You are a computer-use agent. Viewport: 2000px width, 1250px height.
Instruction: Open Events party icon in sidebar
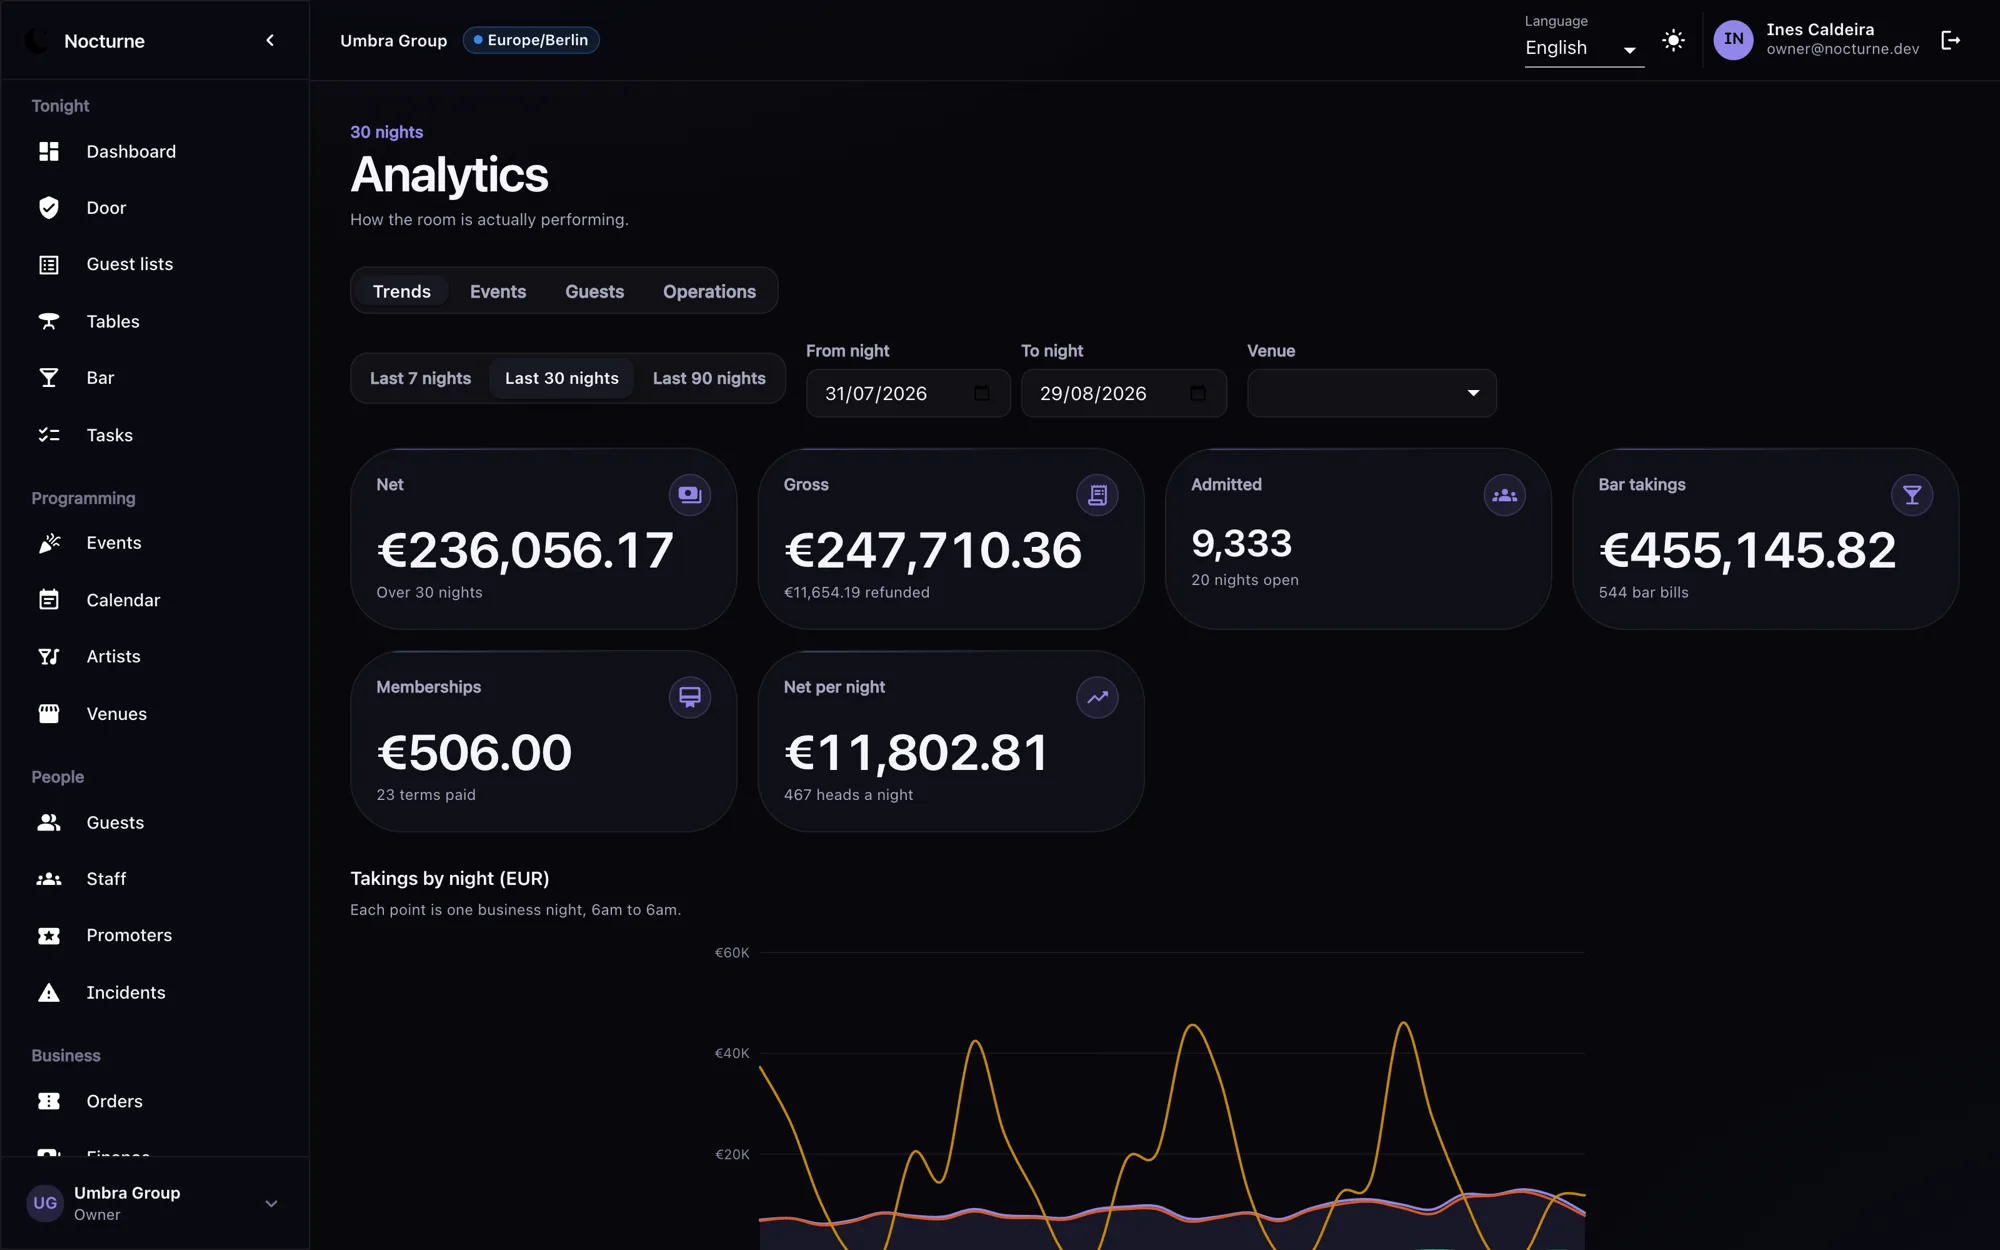[49, 543]
